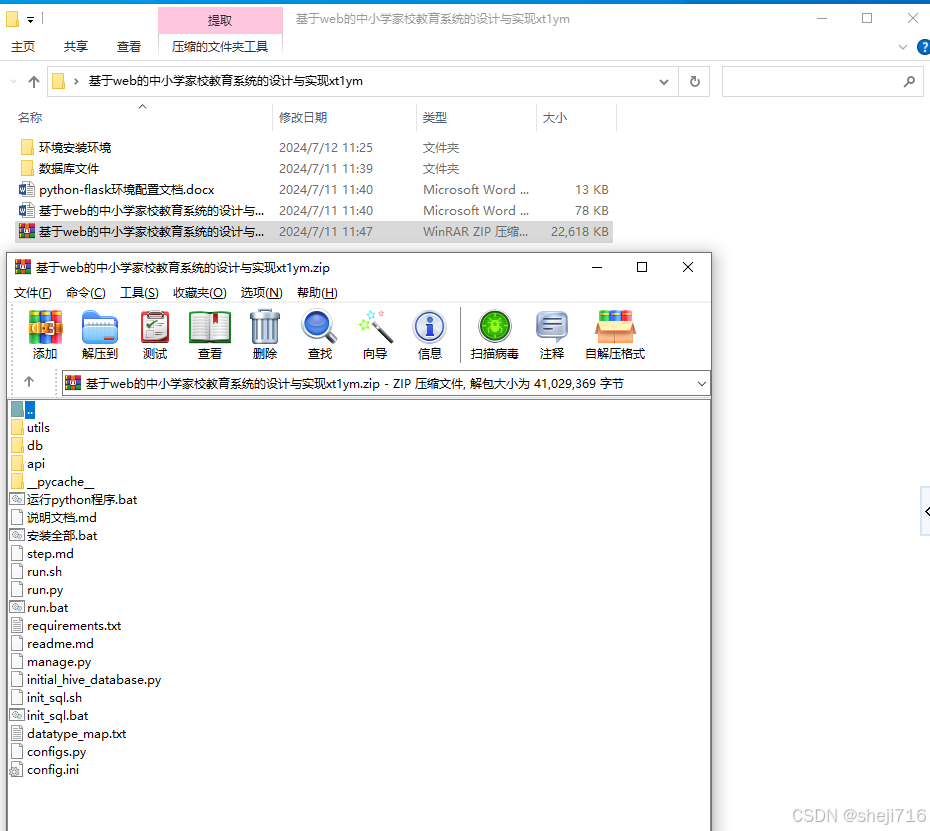Open quick access toolbar customize dropdown
This screenshot has height=831, width=930.
(30, 20)
